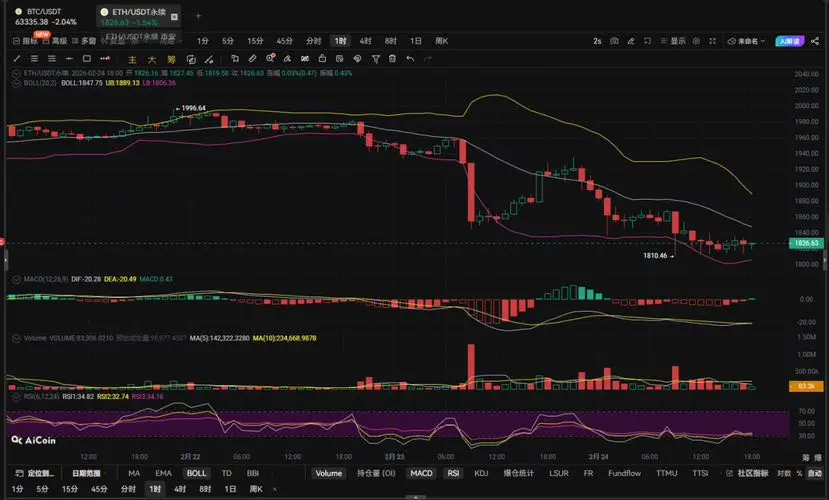Take a chart screenshot with camera icon
Viewport: 829px width, 500px height.
tap(614, 41)
